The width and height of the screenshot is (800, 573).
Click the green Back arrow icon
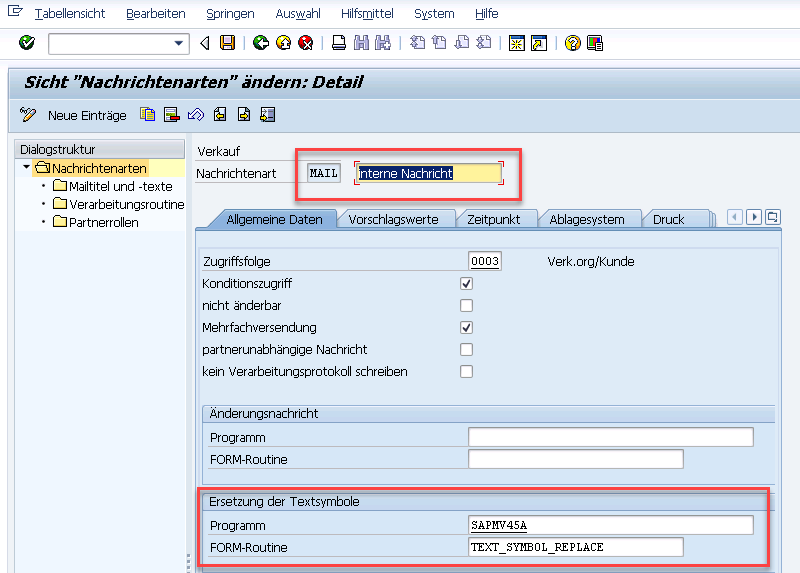pyautogui.click(x=261, y=43)
